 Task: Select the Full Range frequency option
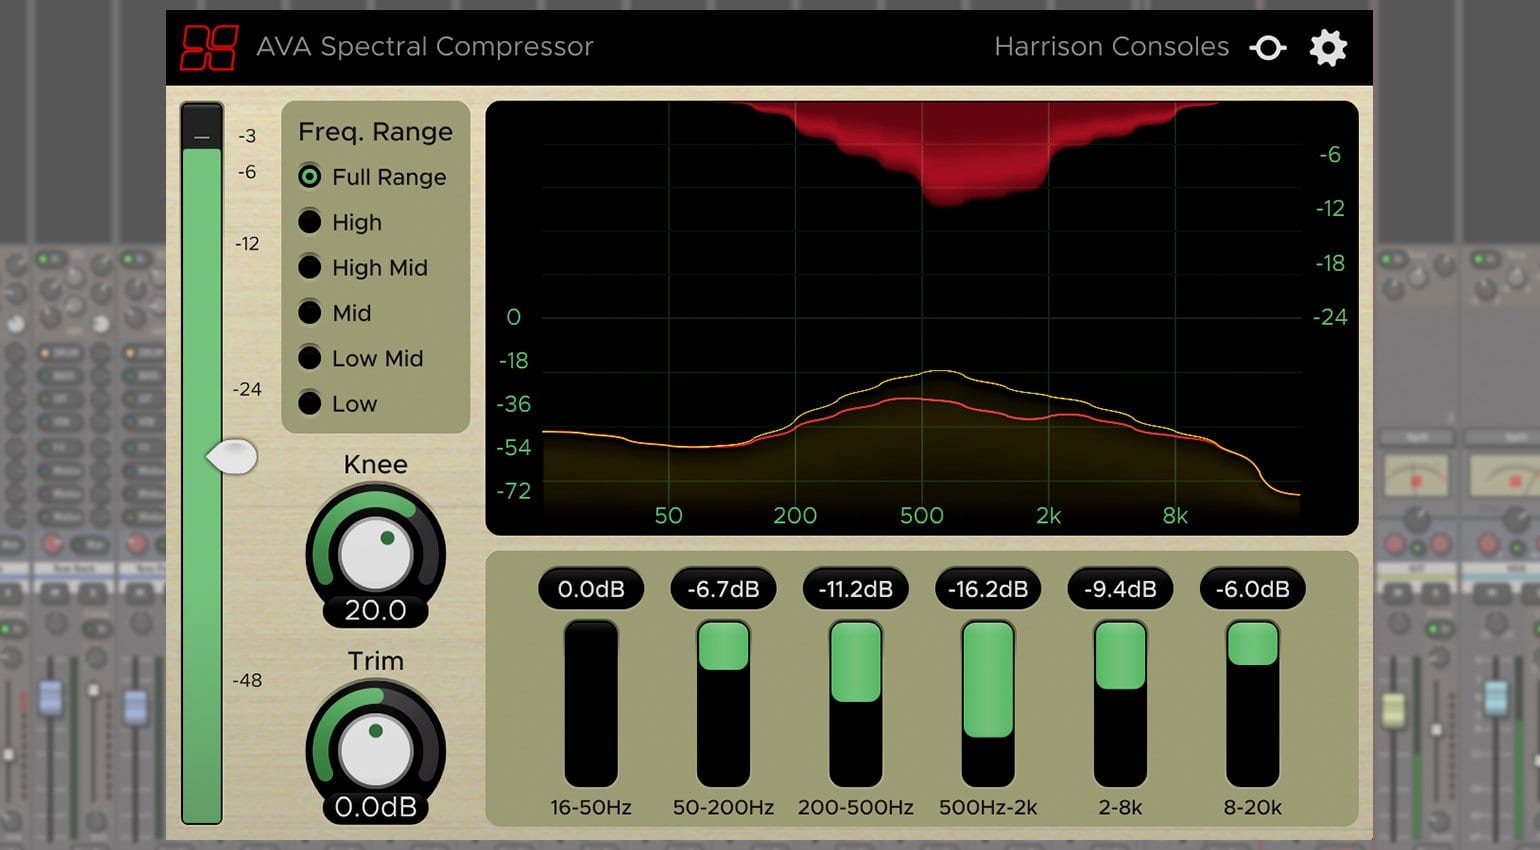(310, 177)
